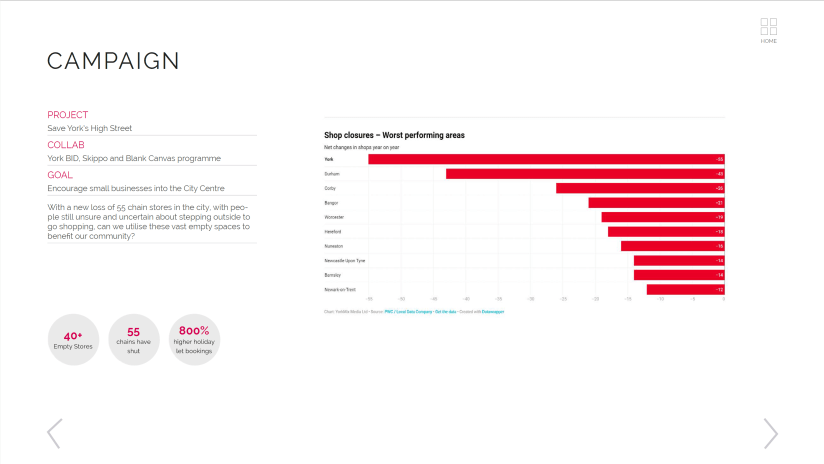Screen dimensions: 824x464
Task: Click the Newcastle Upon Tyne label
Action: pos(345,260)
